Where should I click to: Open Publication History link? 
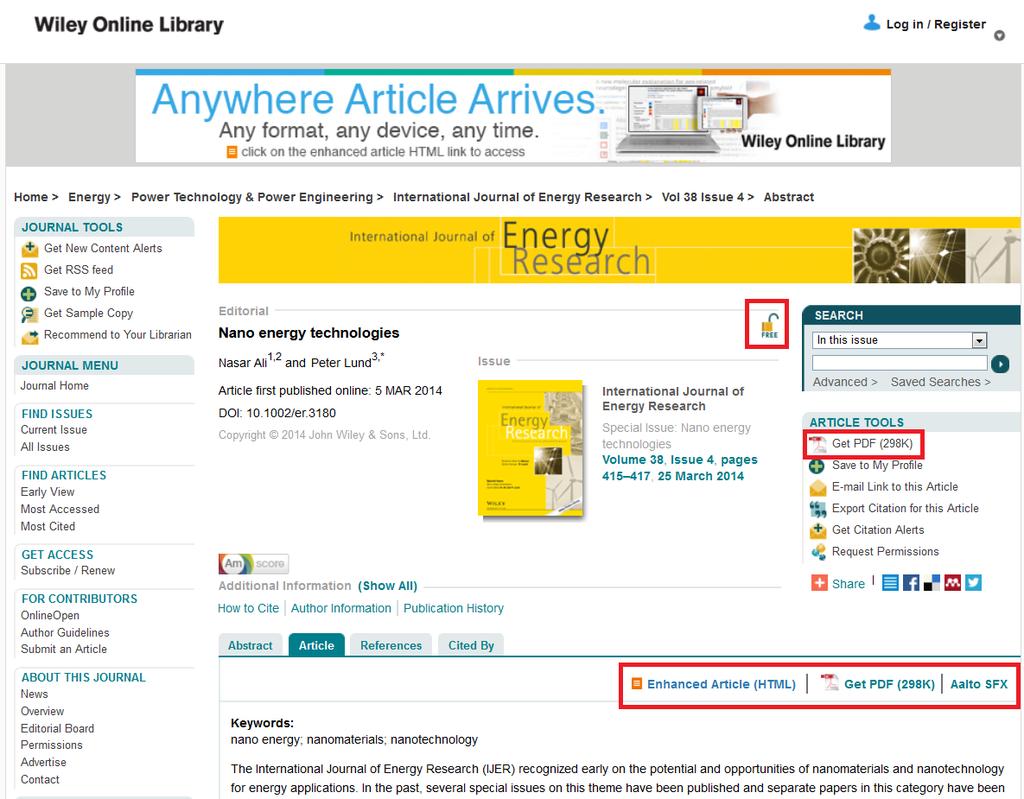[453, 608]
